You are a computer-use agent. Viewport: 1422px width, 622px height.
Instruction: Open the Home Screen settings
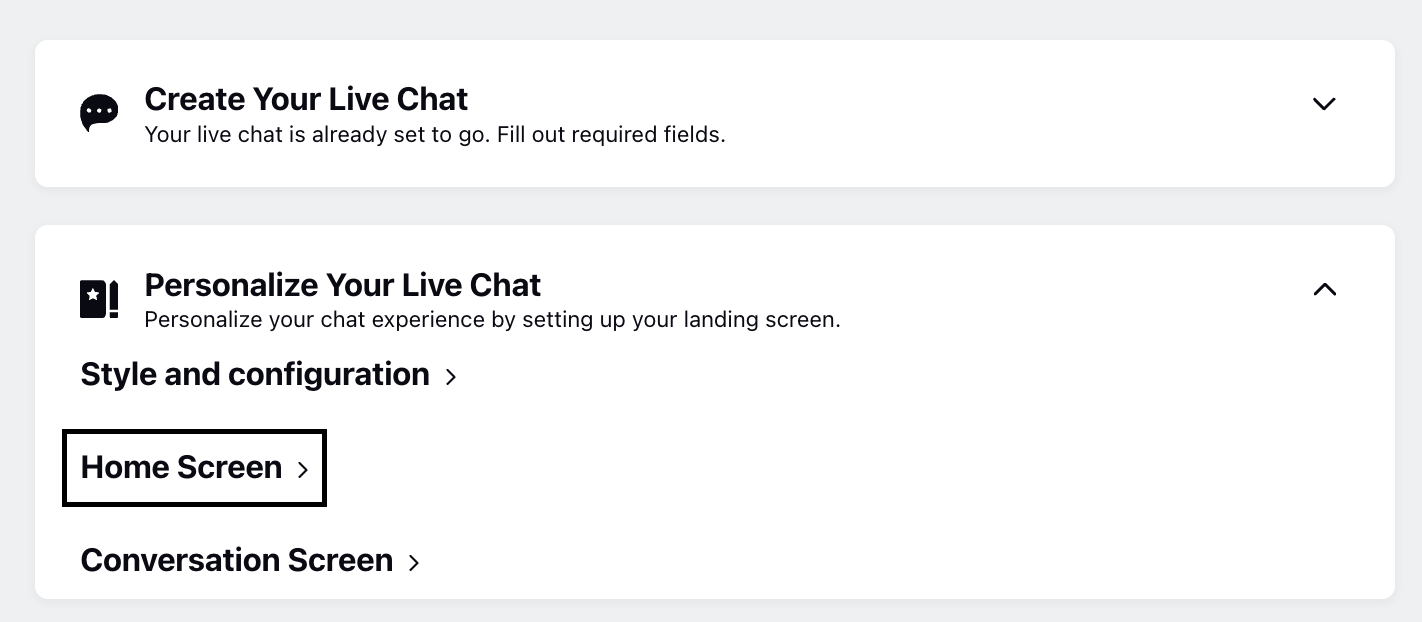[x=195, y=467]
